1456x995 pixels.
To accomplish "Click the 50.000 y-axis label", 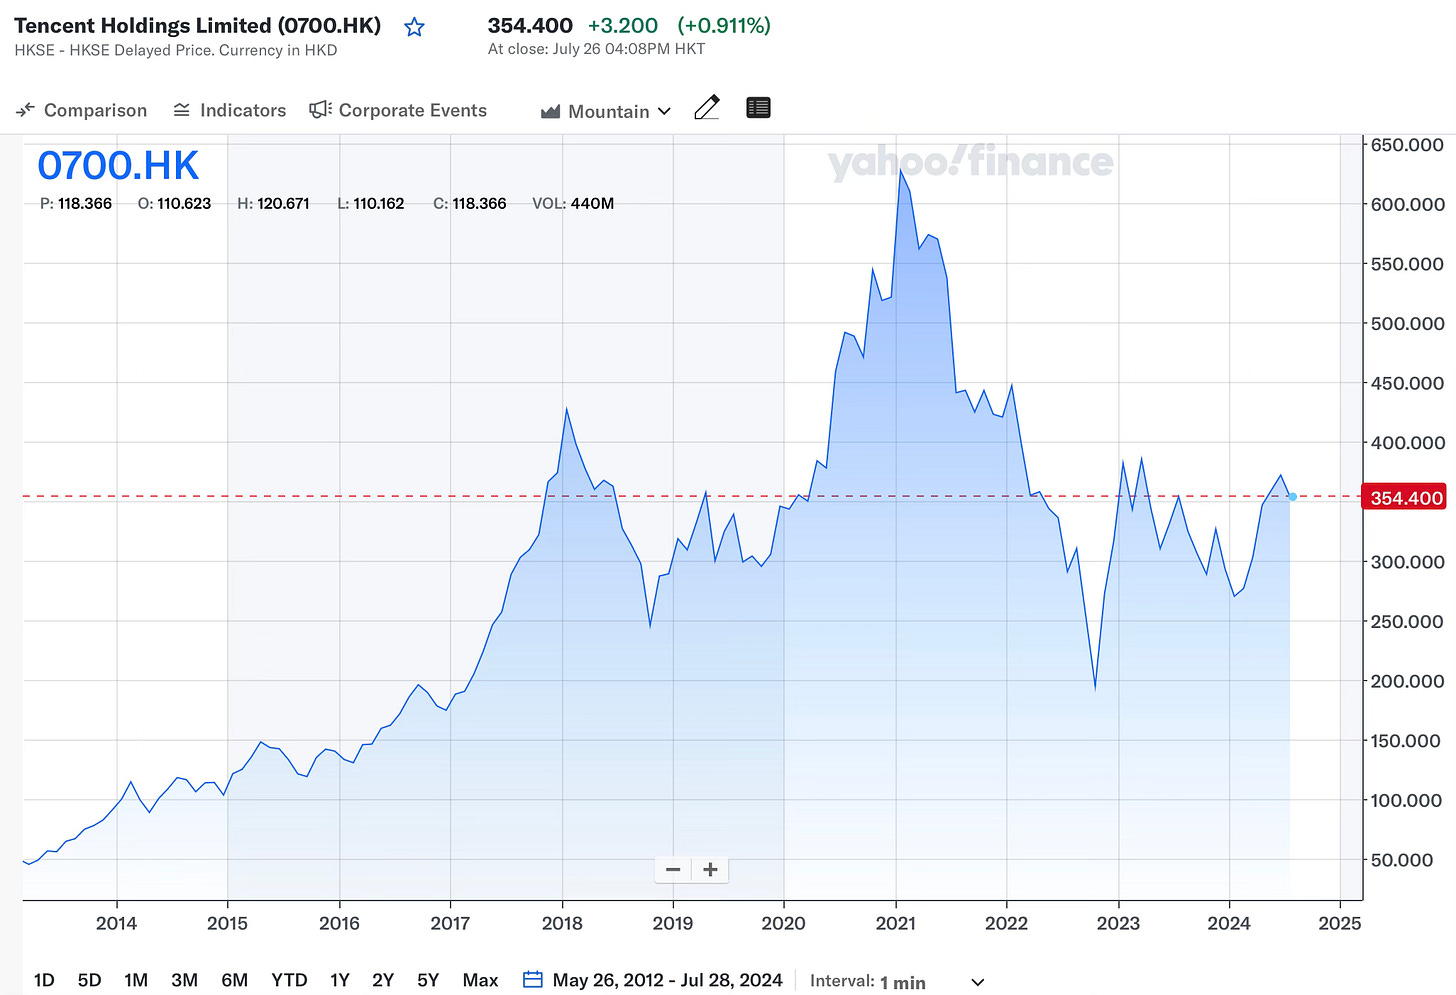I will point(1402,860).
